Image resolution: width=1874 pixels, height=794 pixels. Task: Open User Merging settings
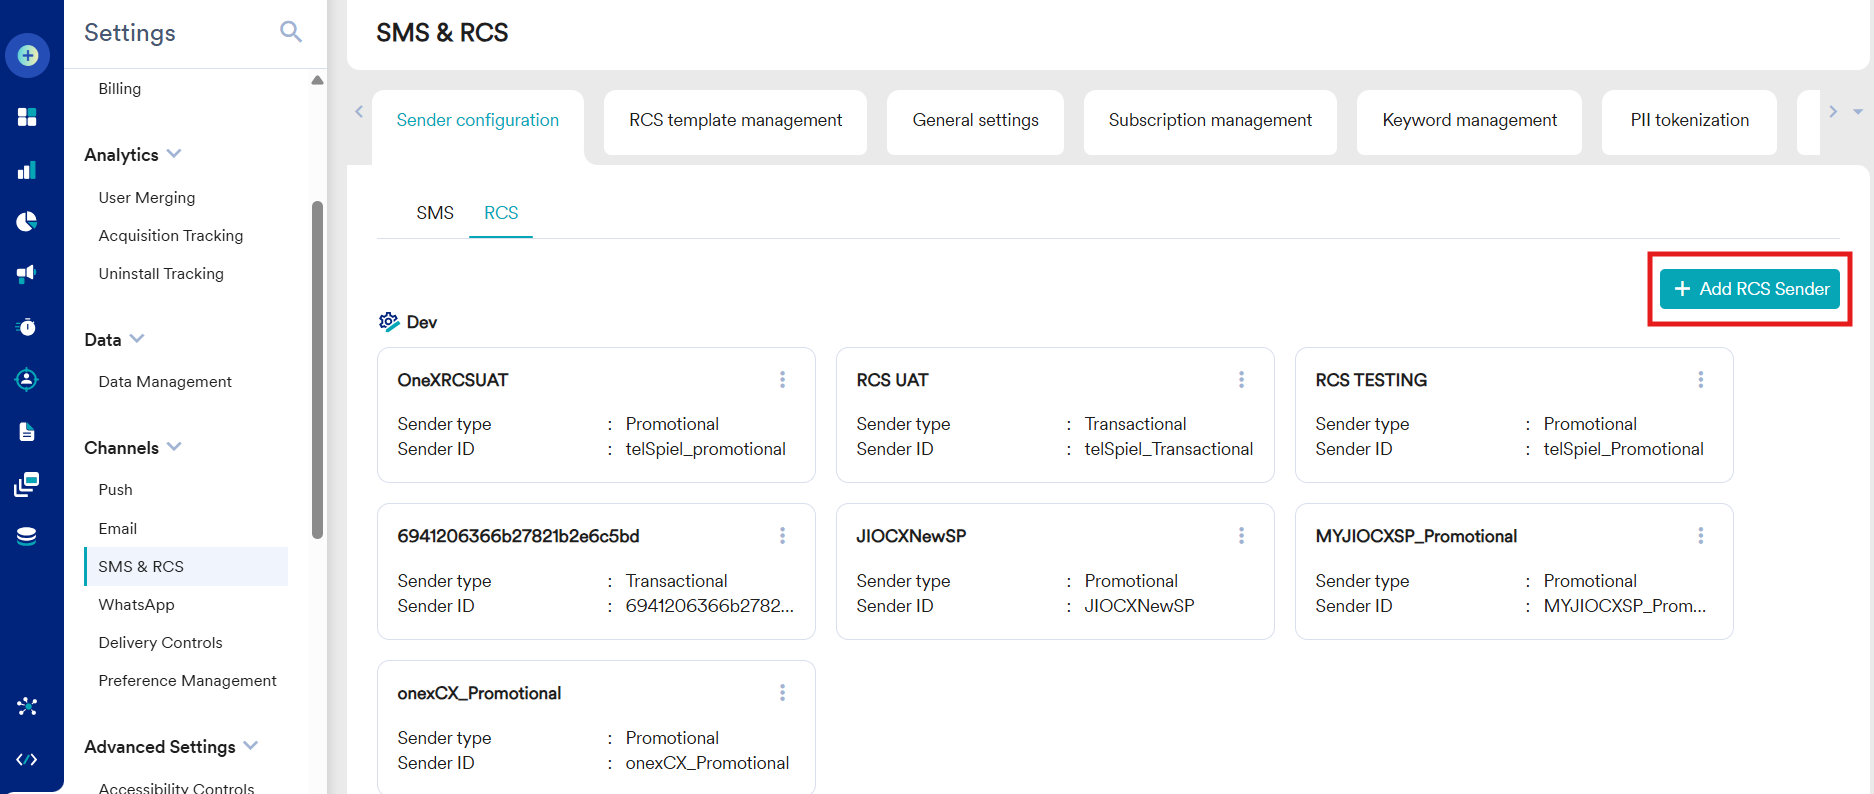[x=147, y=198]
